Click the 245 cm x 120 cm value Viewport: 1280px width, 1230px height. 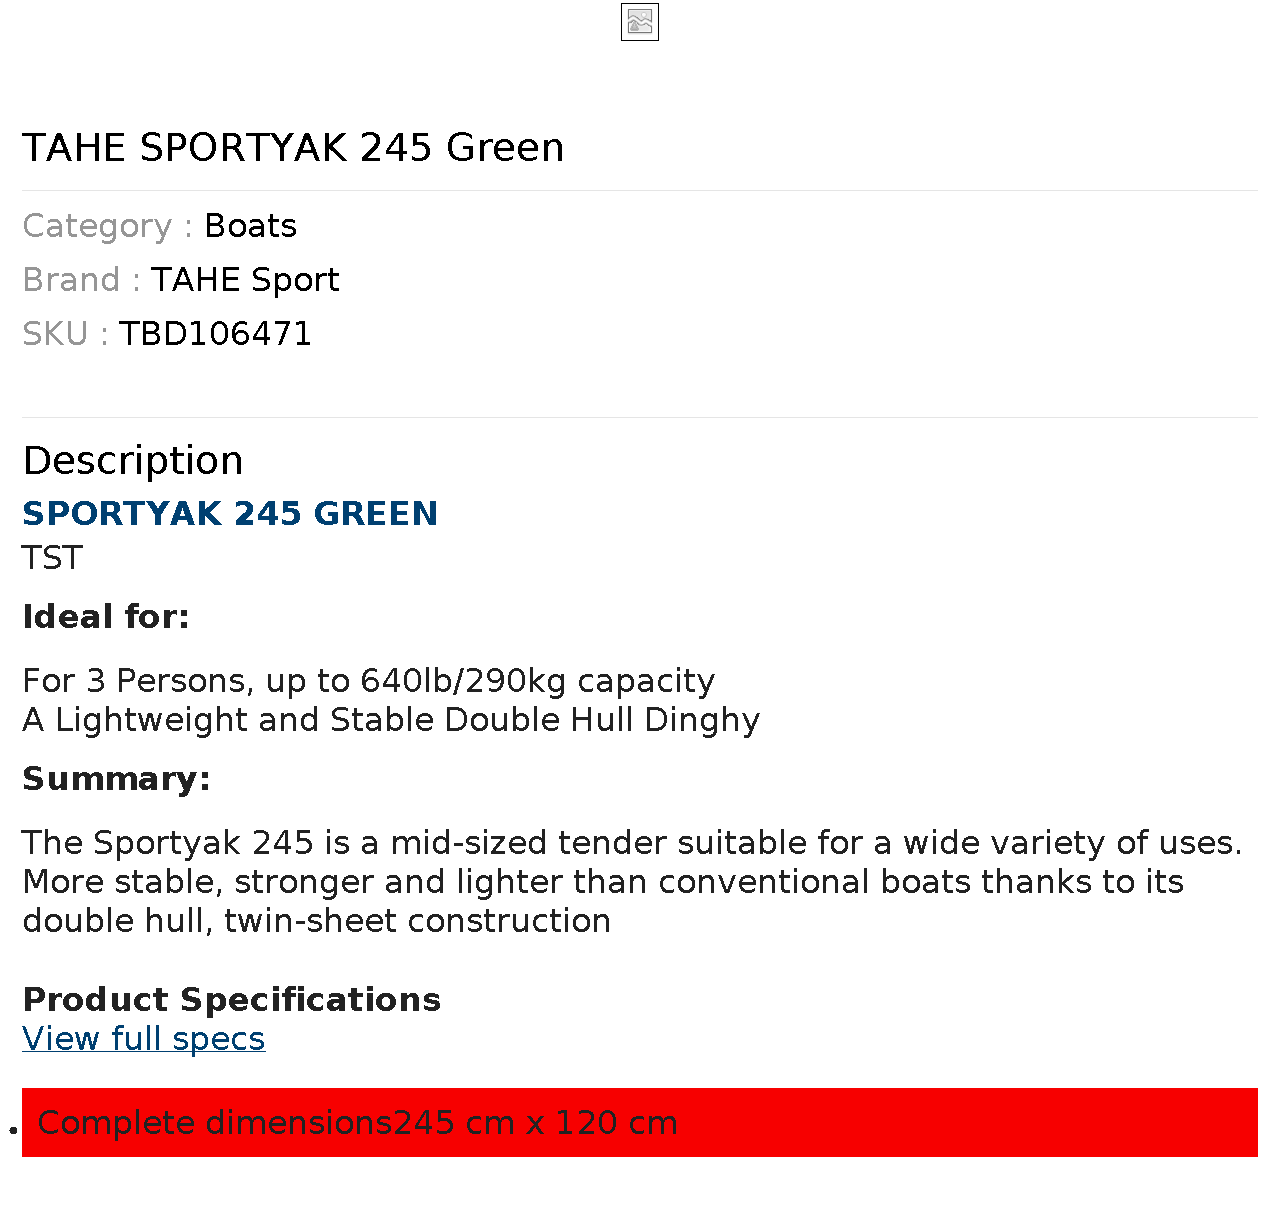(x=535, y=1123)
